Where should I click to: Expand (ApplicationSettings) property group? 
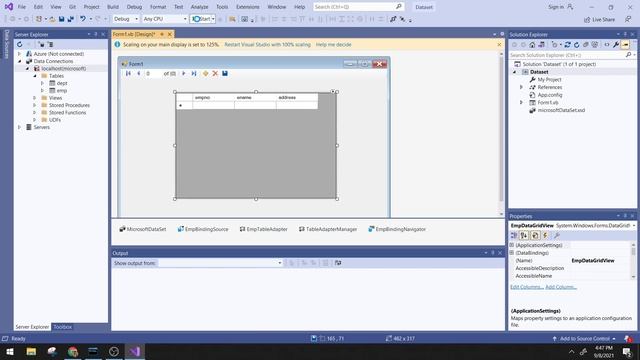click(x=512, y=245)
